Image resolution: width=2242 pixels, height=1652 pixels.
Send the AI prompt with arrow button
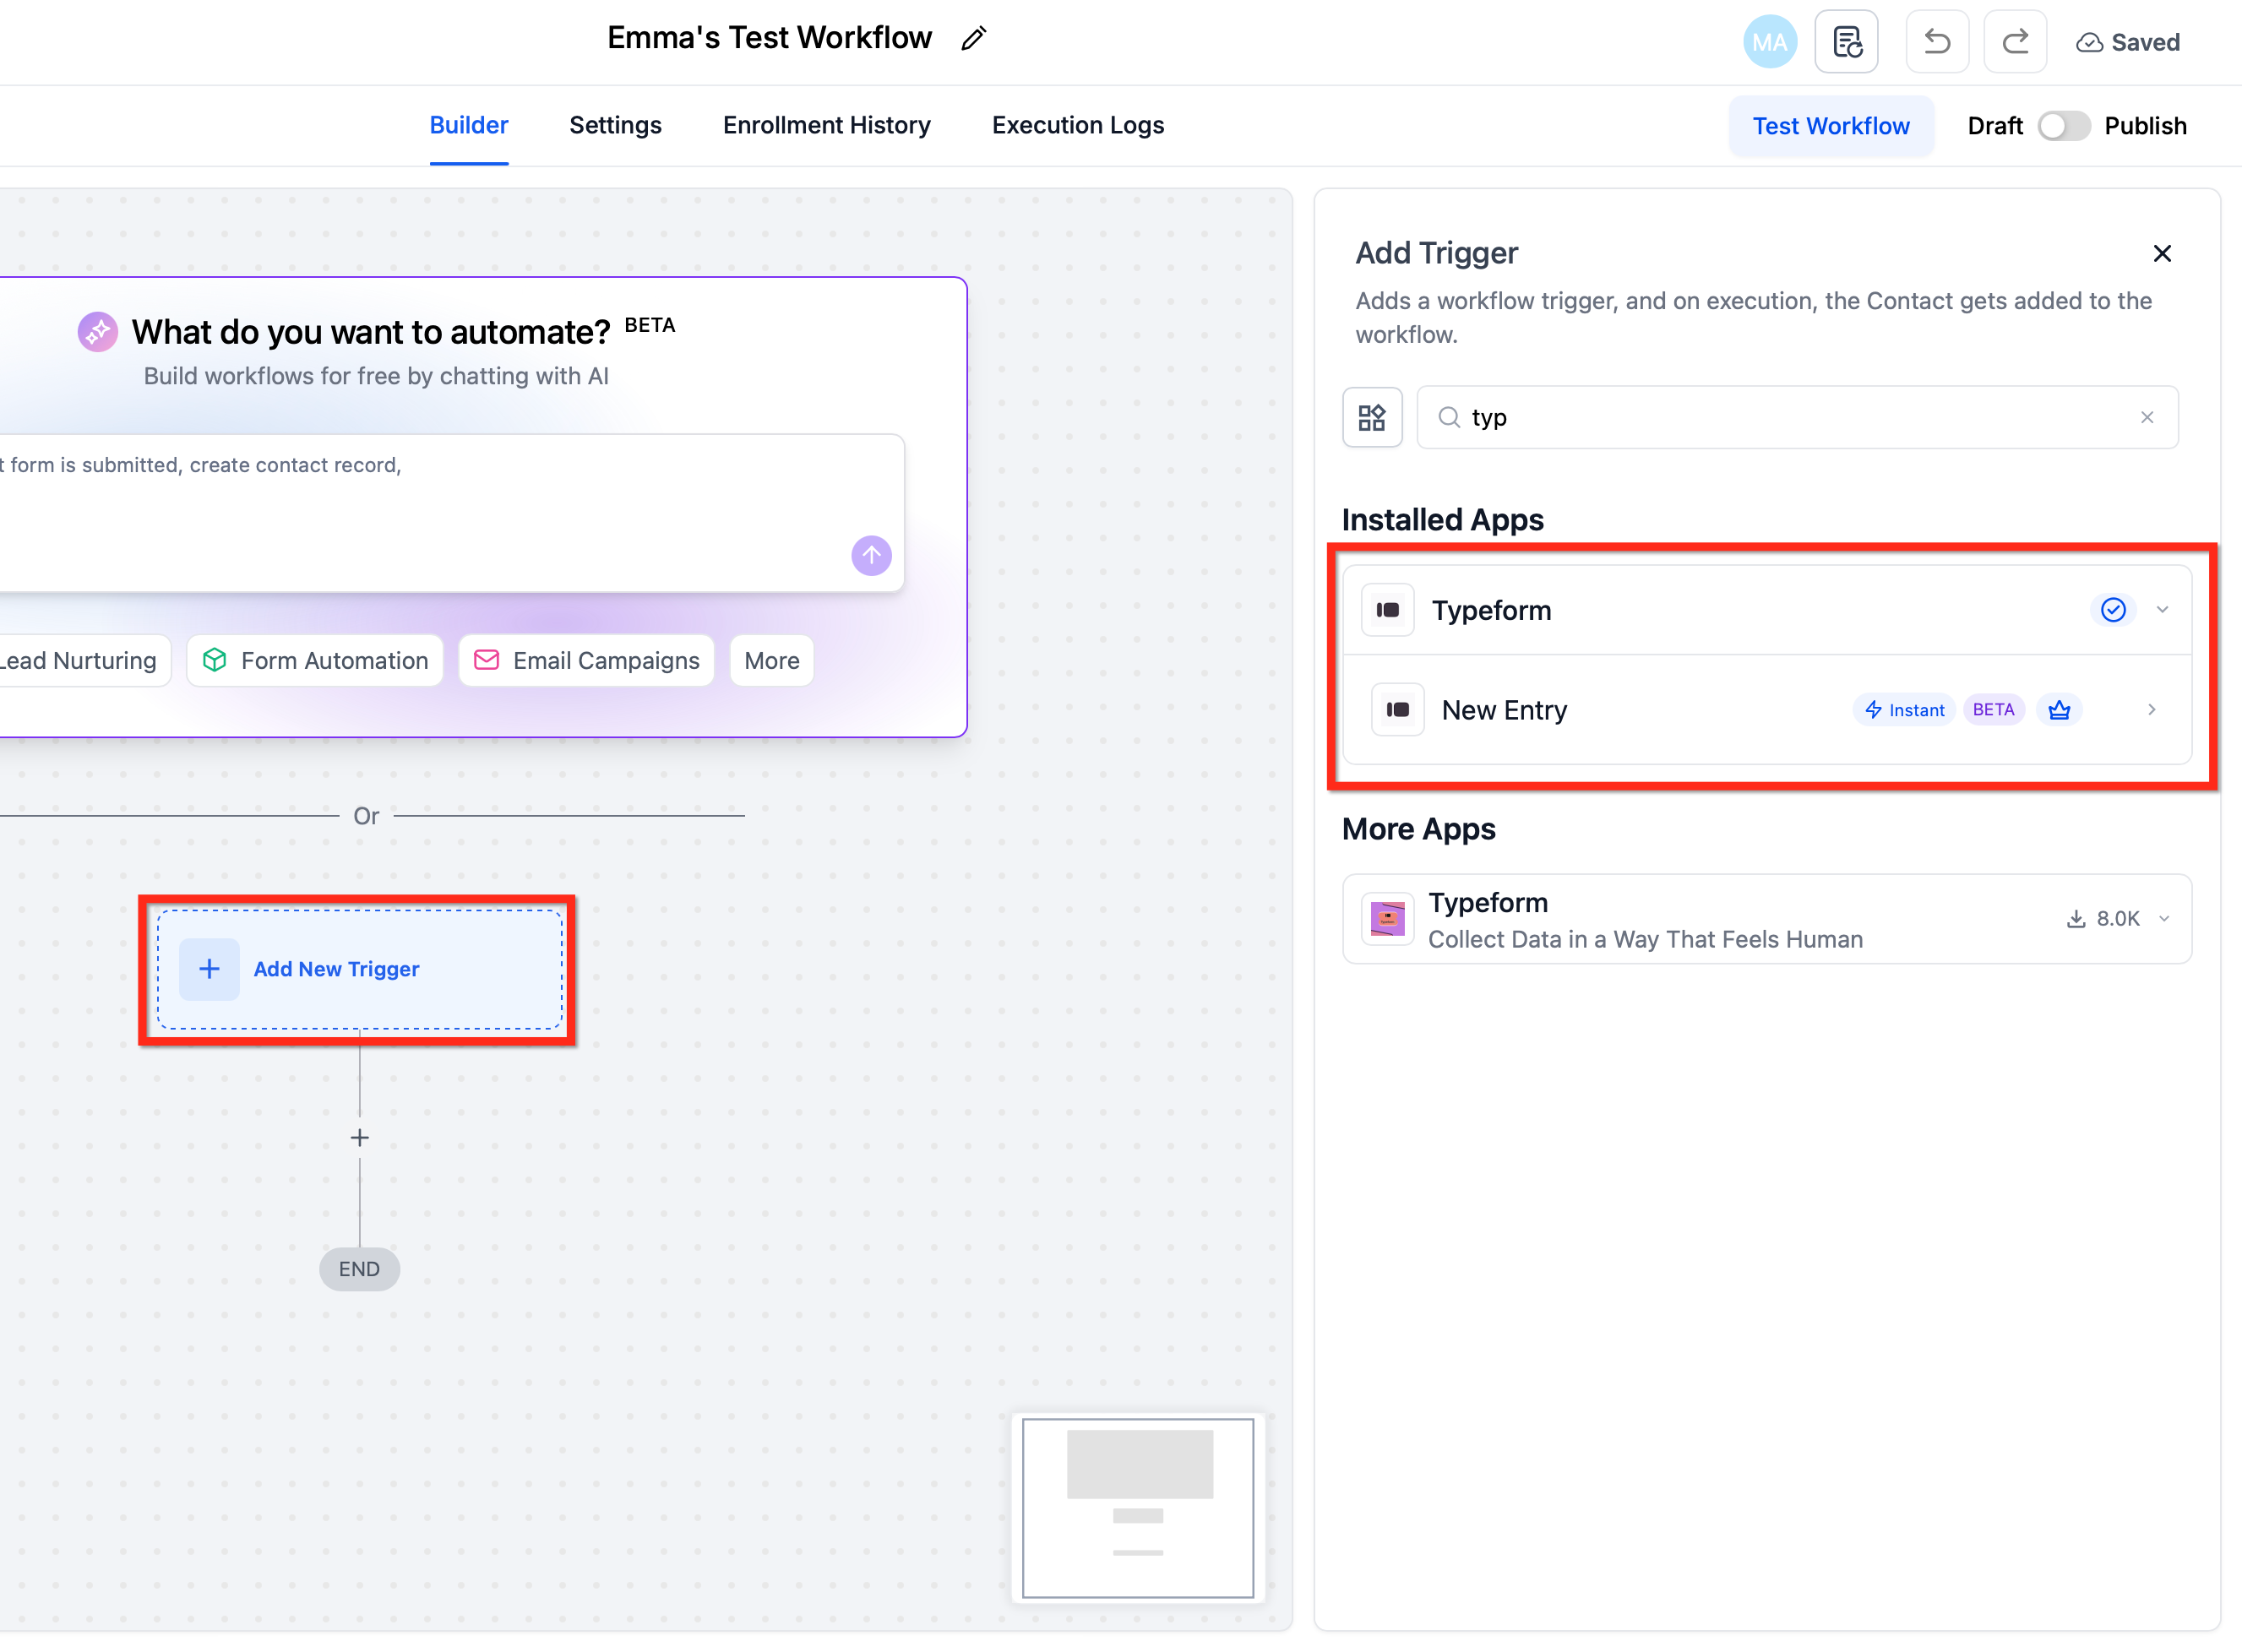[x=871, y=555]
